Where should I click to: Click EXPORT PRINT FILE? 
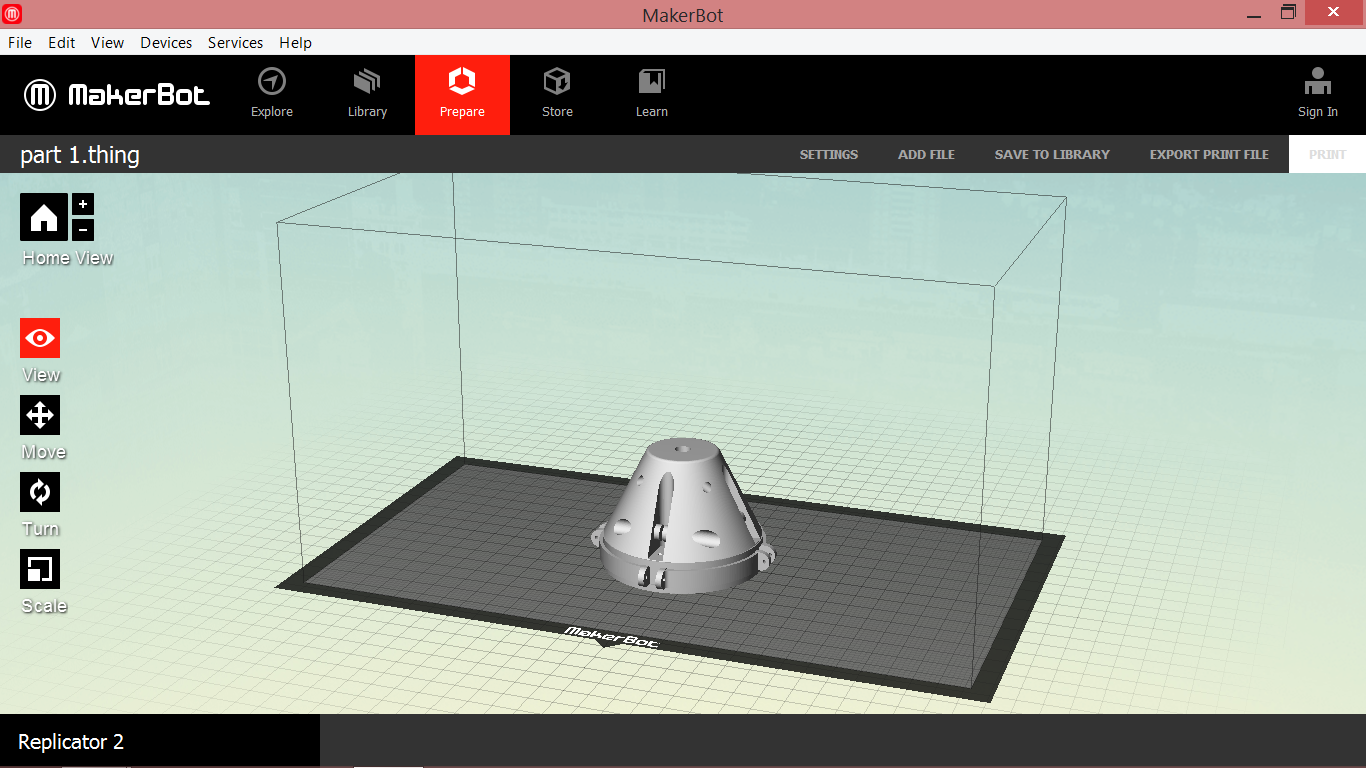coord(1209,154)
